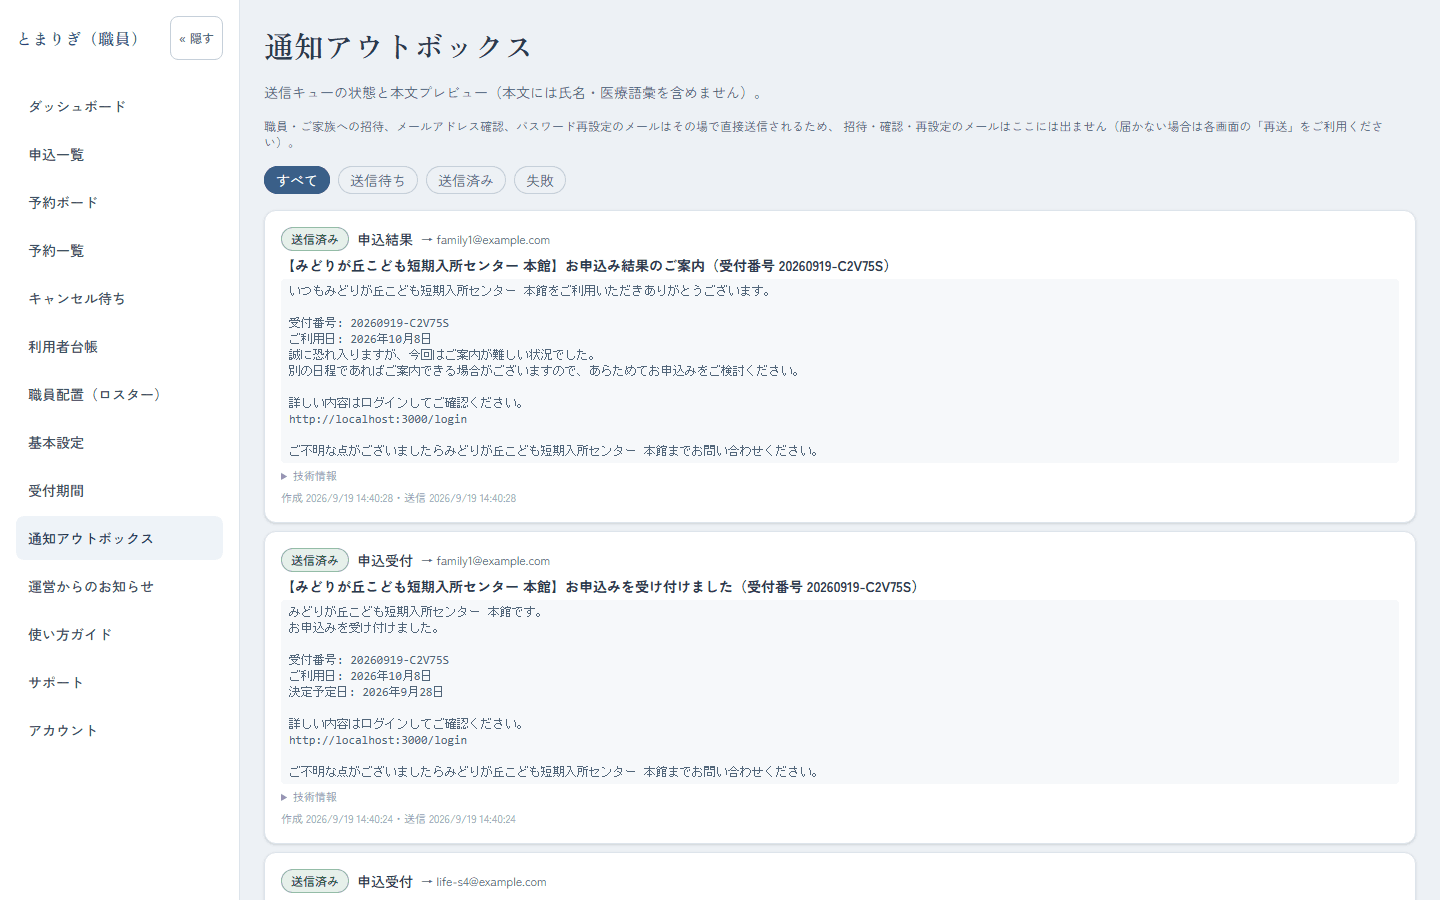Open キャンセル待ち list

pos(119,298)
